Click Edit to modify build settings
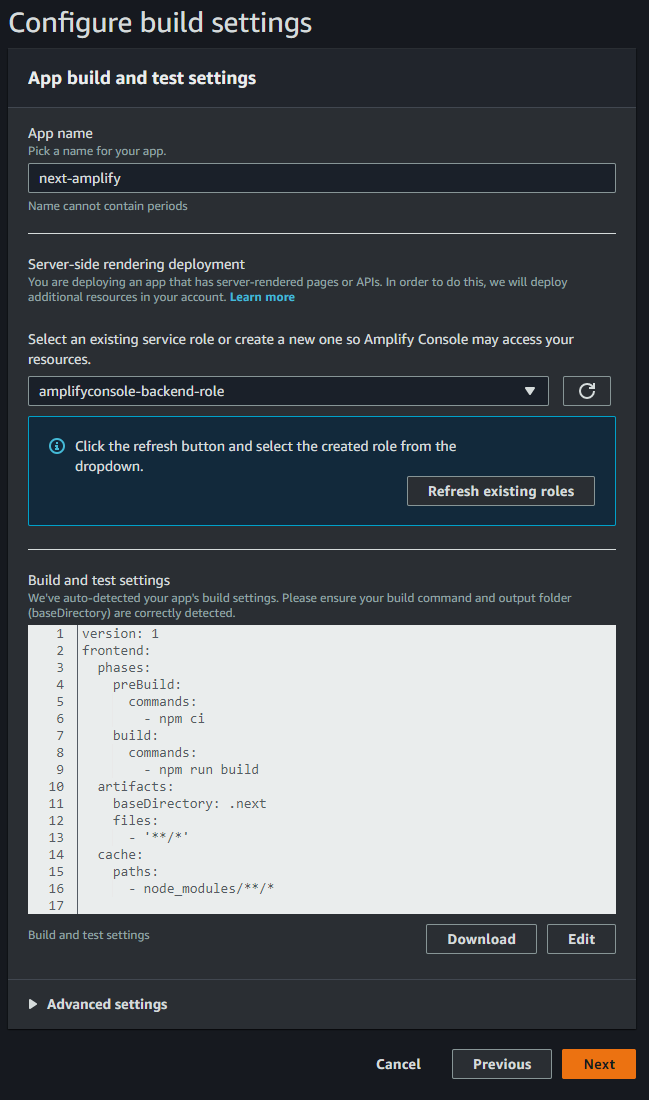649x1100 pixels. pos(581,939)
